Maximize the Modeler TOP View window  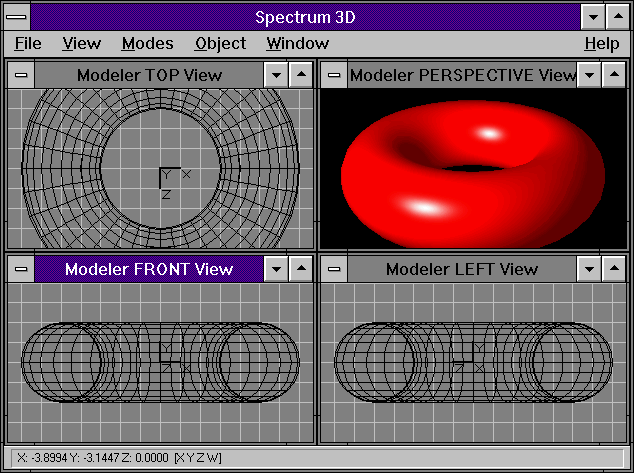point(300,75)
